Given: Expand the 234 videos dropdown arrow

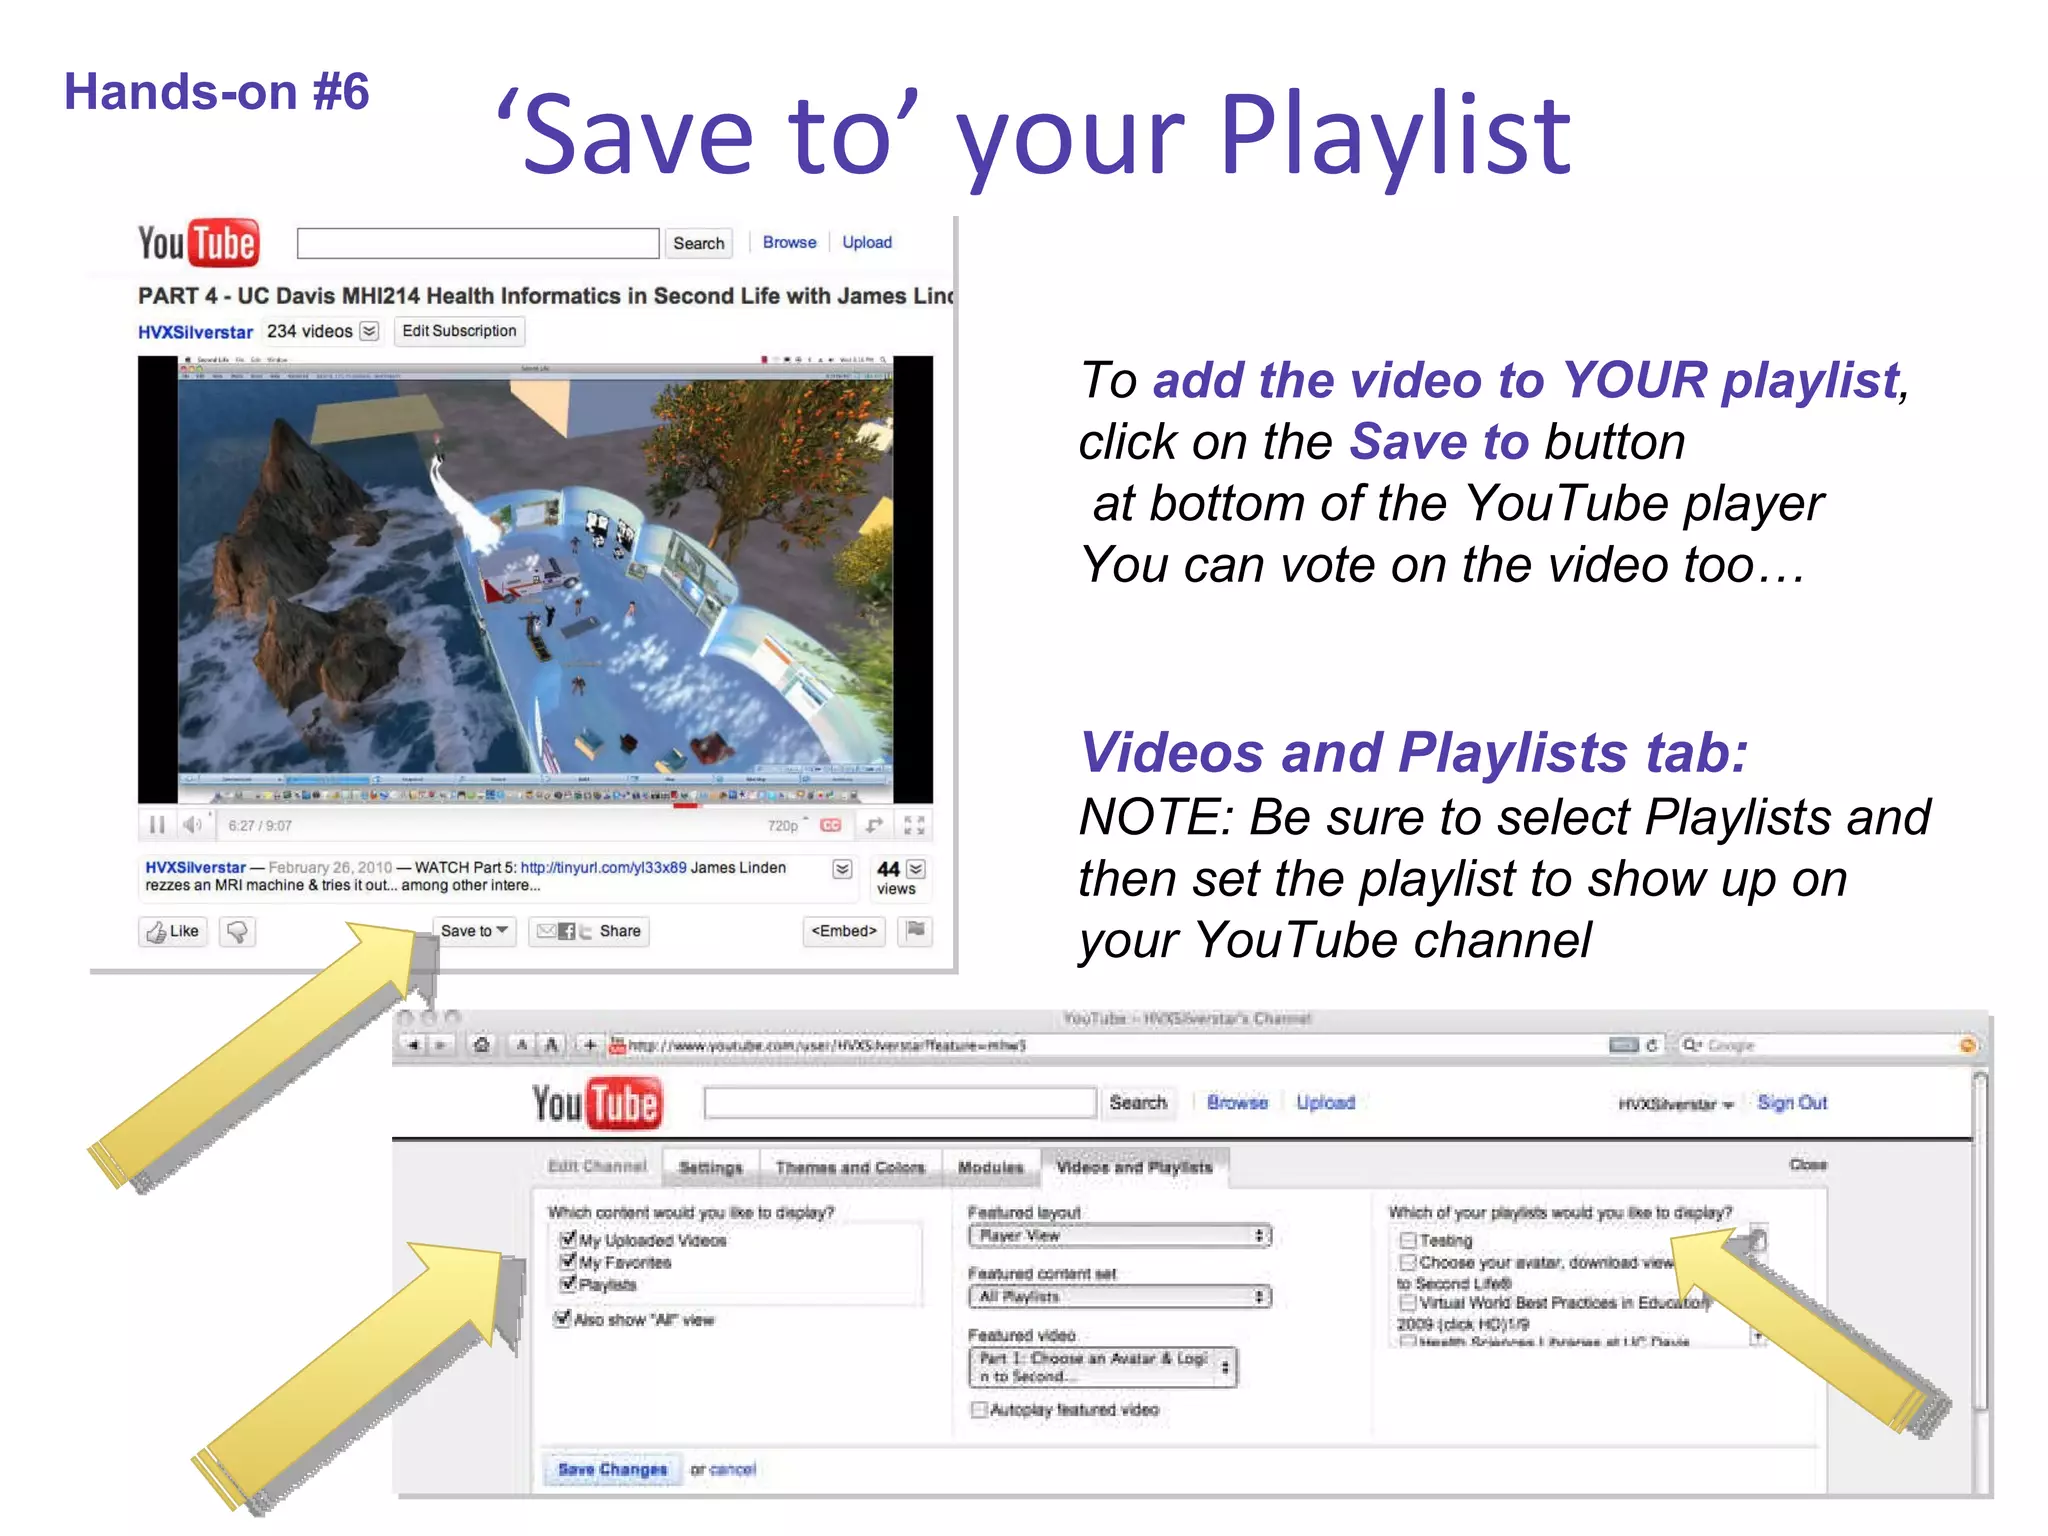Looking at the screenshot, I should coord(370,331).
